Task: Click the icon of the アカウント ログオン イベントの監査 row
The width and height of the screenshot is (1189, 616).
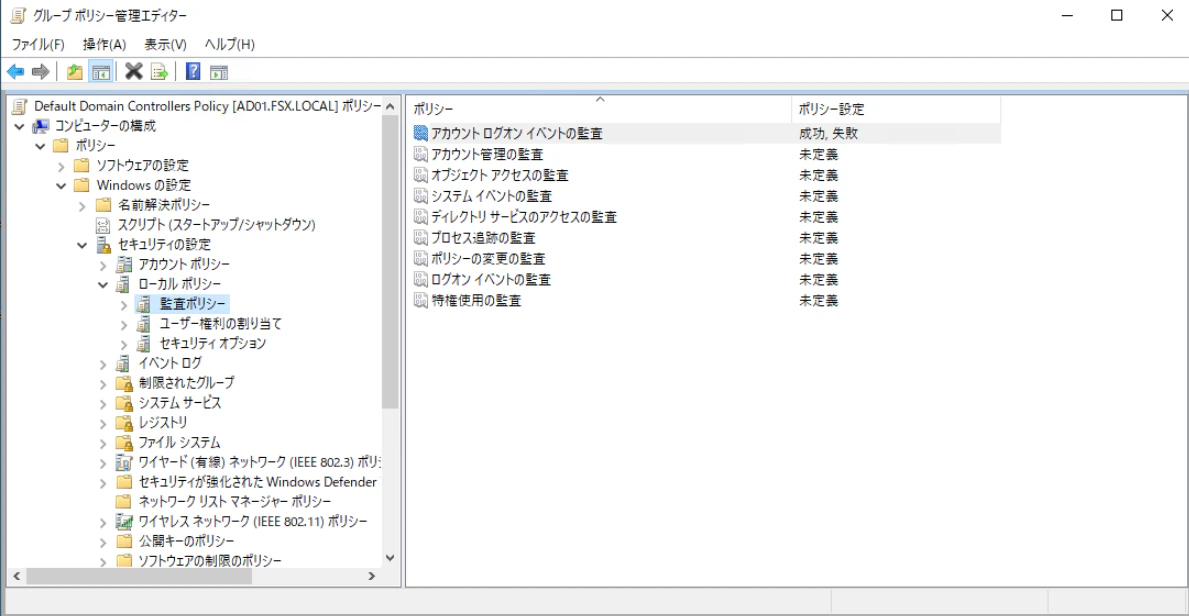Action: point(422,134)
